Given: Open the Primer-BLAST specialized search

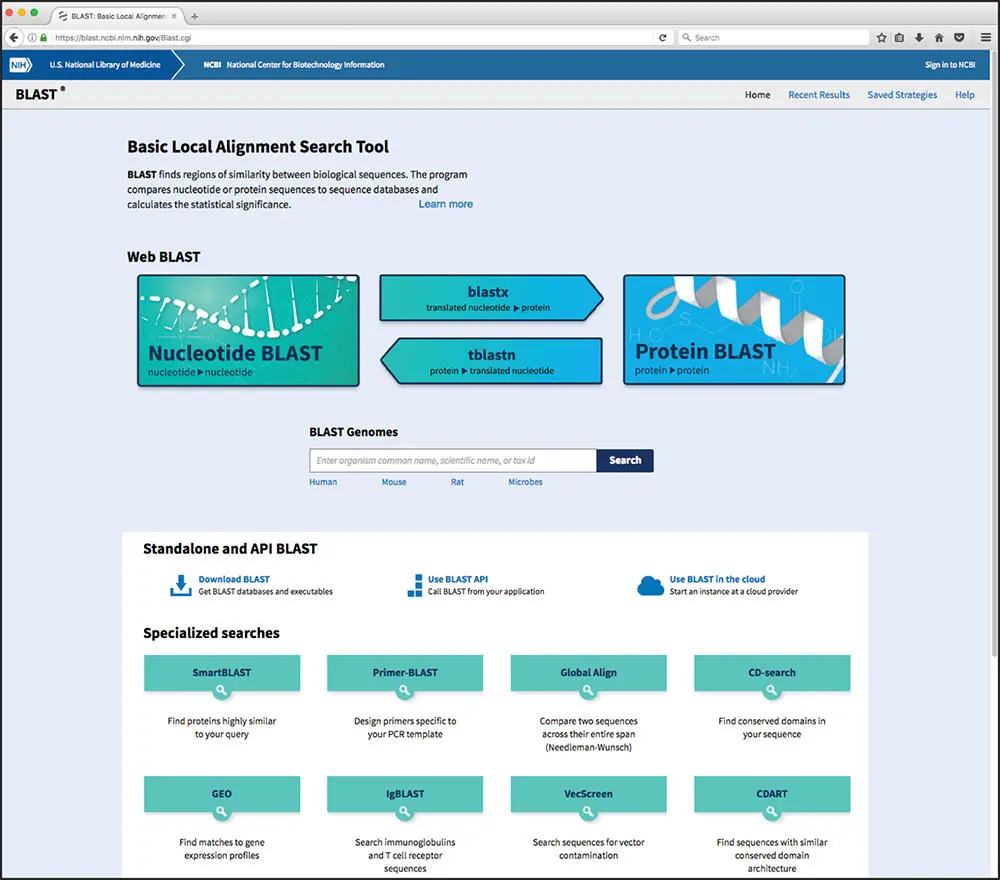Looking at the screenshot, I should 405,673.
